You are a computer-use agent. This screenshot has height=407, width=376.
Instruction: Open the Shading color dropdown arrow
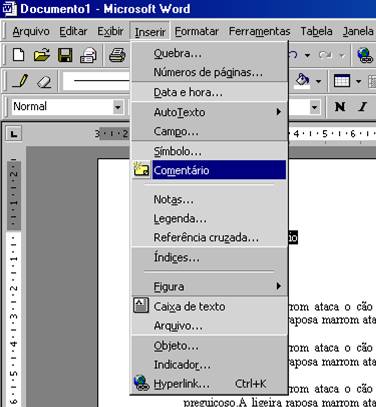[x=318, y=81]
